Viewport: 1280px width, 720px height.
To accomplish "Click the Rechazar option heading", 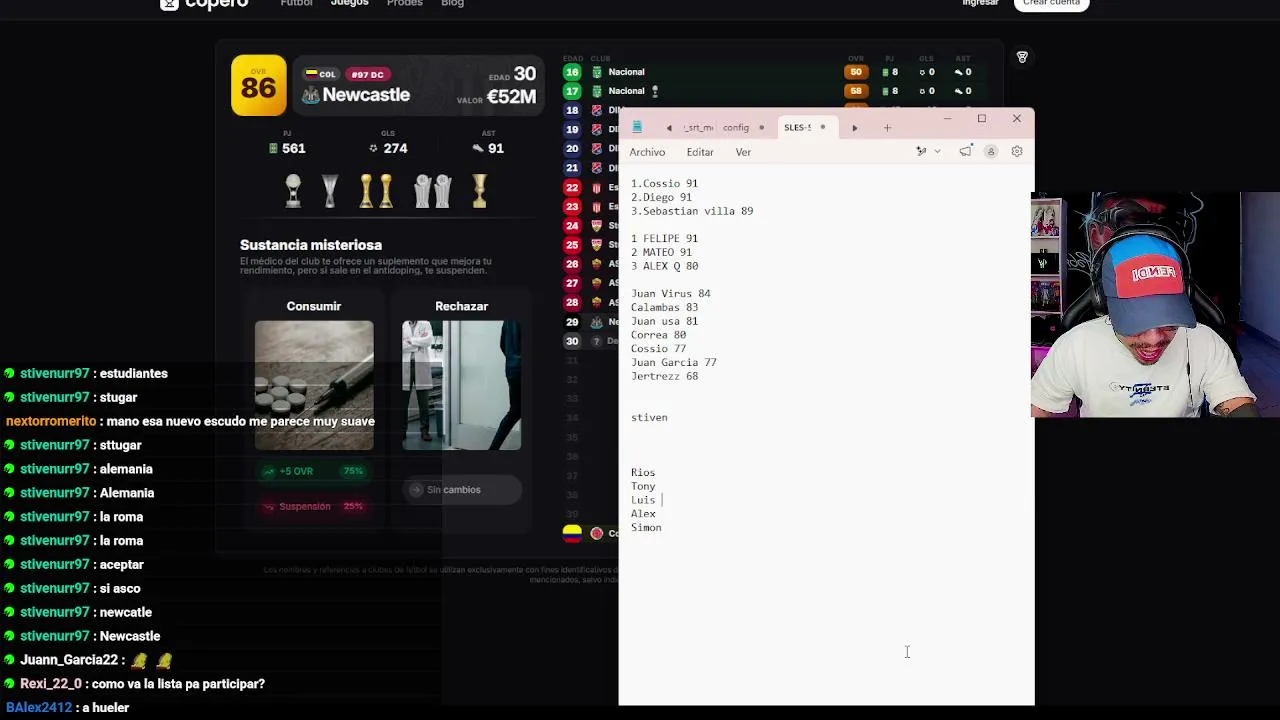I will point(461,306).
